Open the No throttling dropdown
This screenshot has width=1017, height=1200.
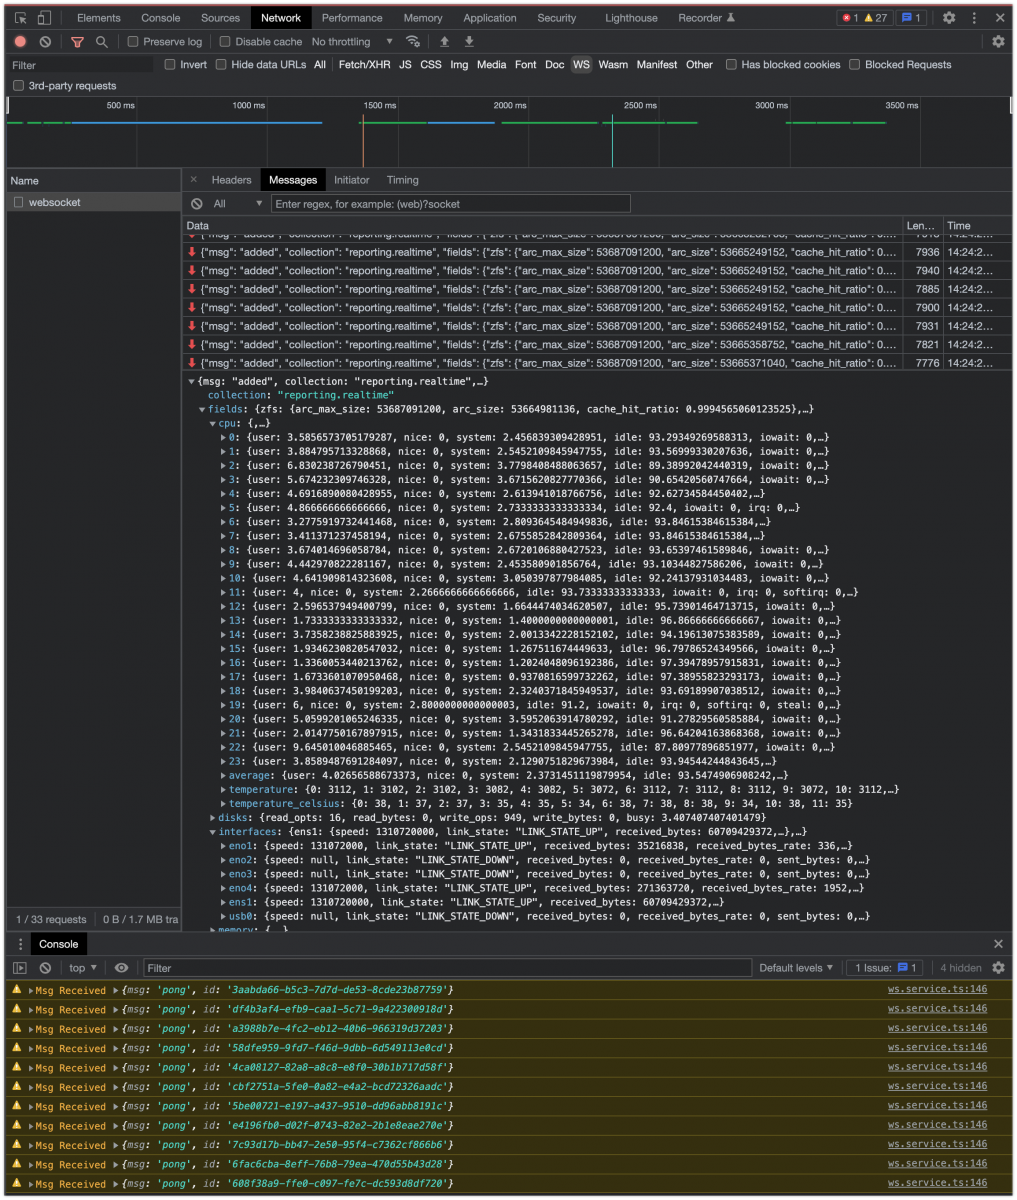(352, 42)
